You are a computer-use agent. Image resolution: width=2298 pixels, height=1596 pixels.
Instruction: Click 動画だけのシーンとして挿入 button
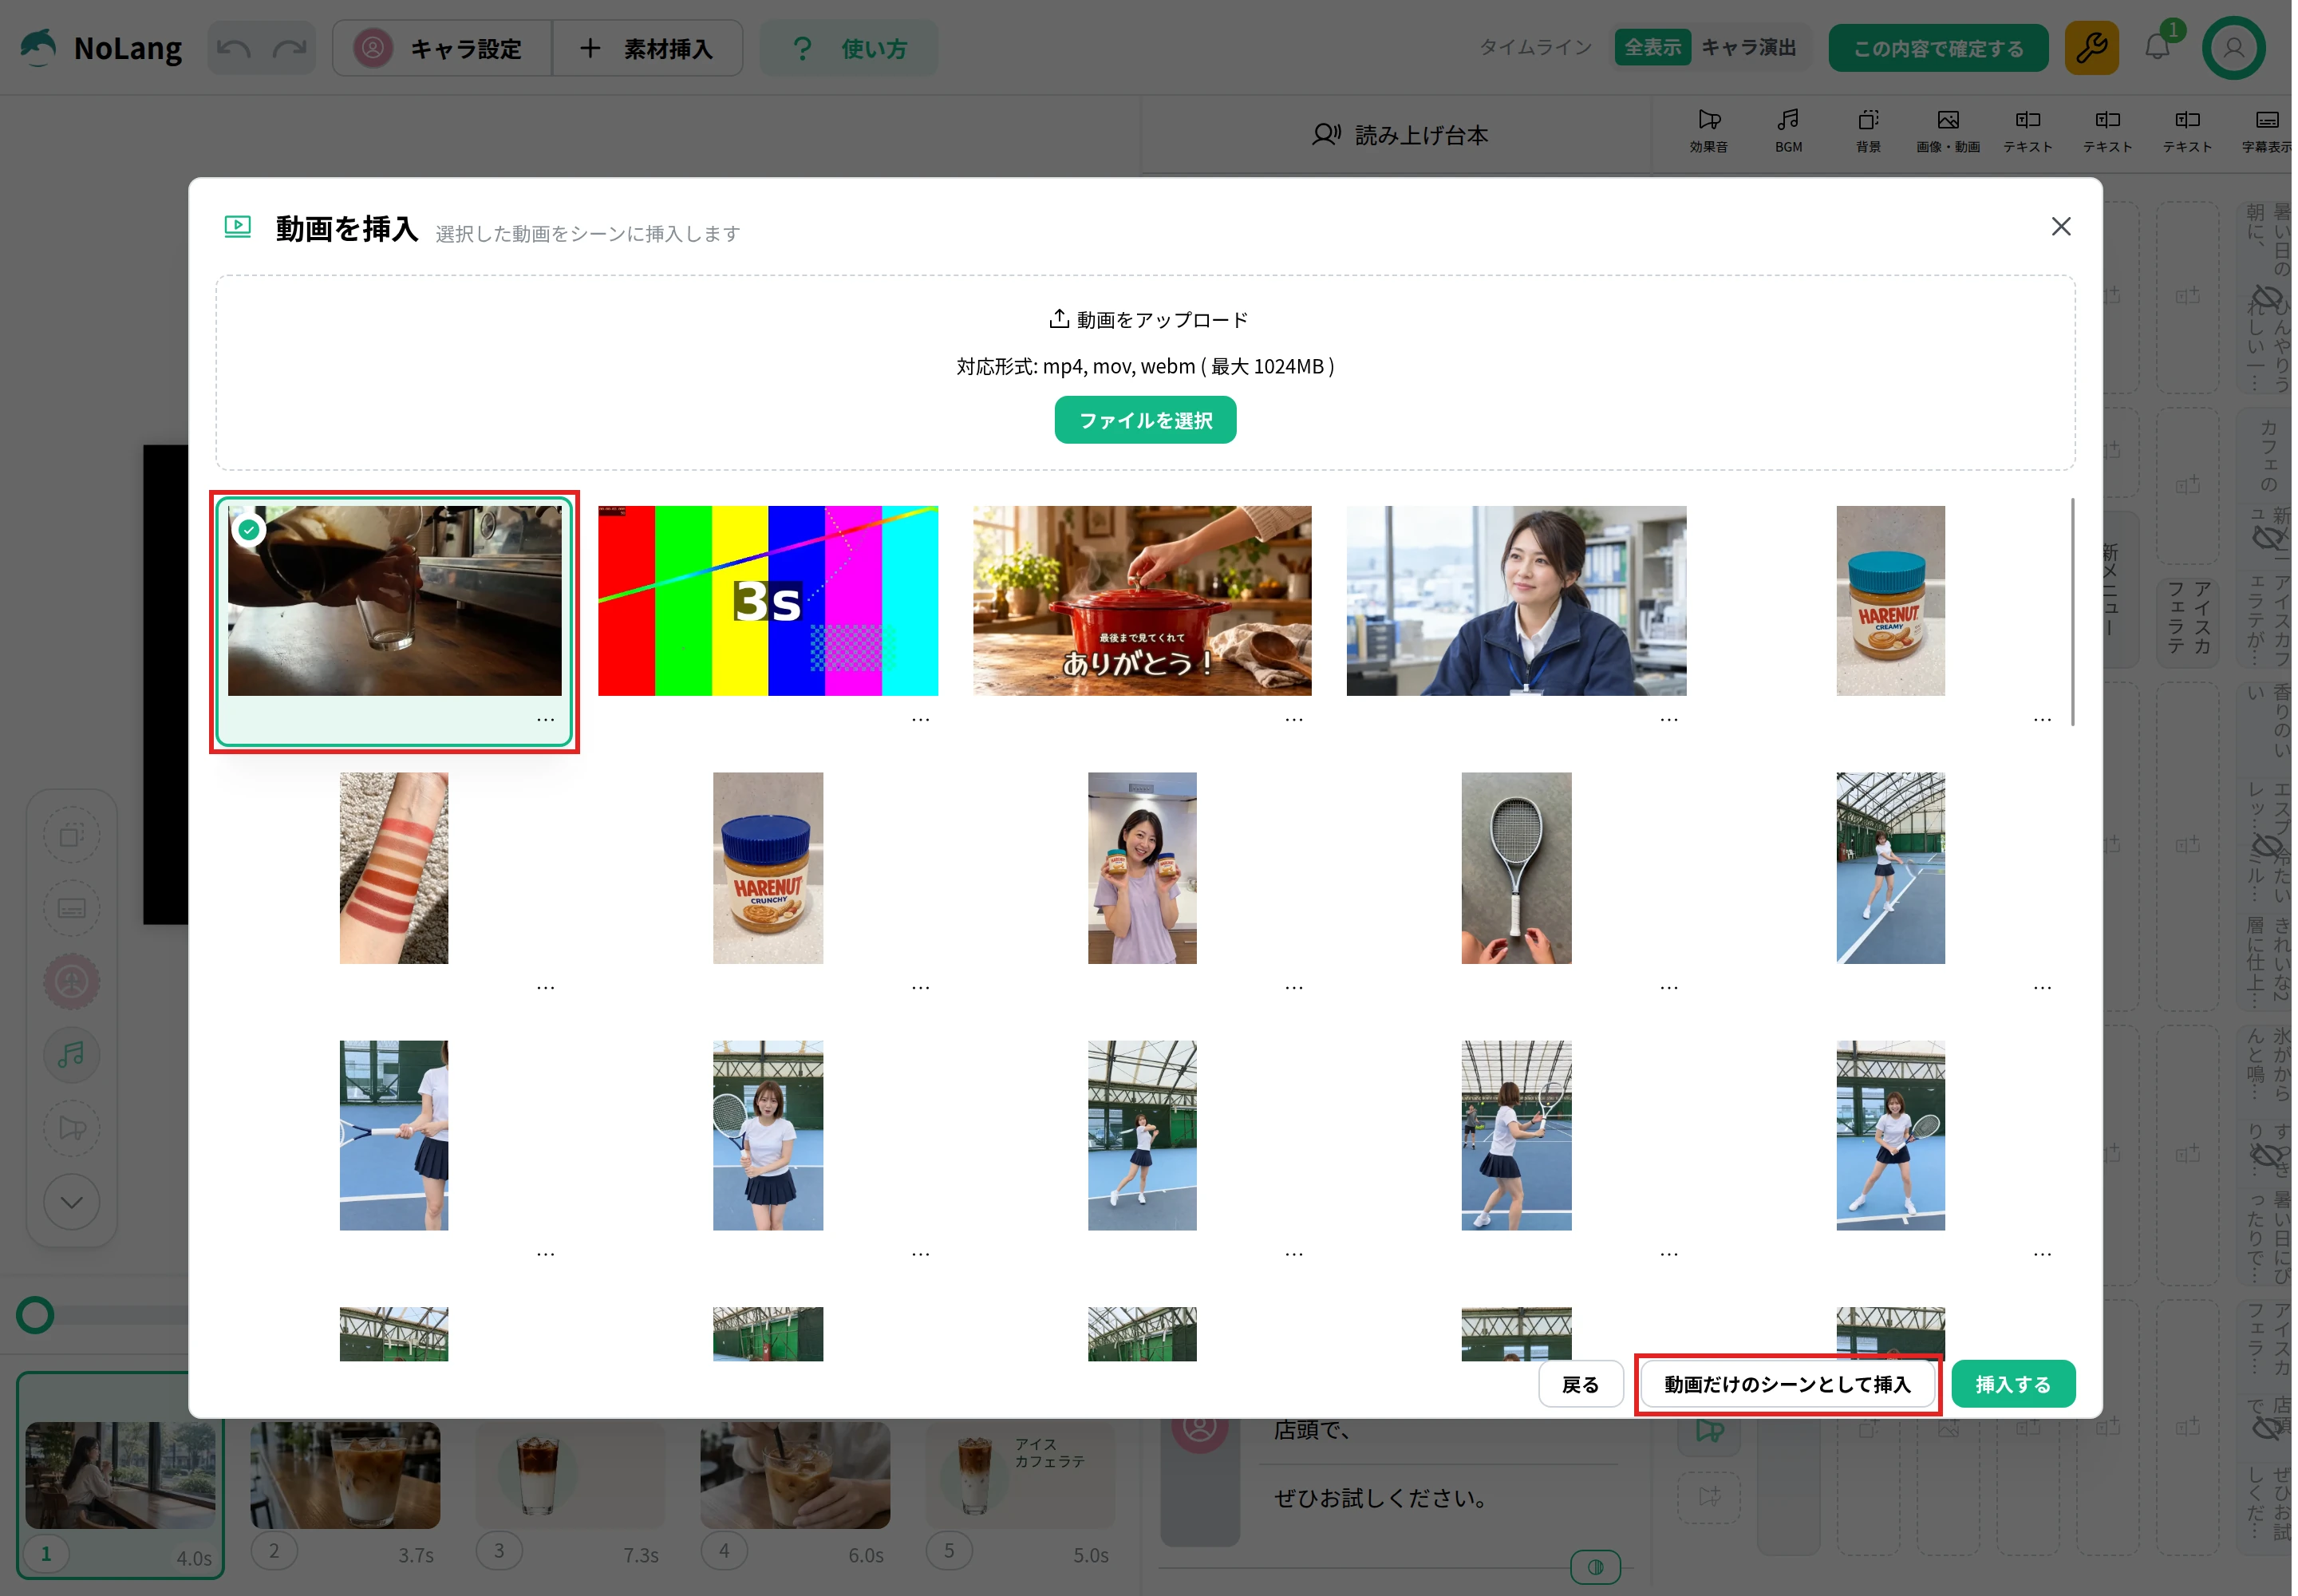point(1787,1384)
